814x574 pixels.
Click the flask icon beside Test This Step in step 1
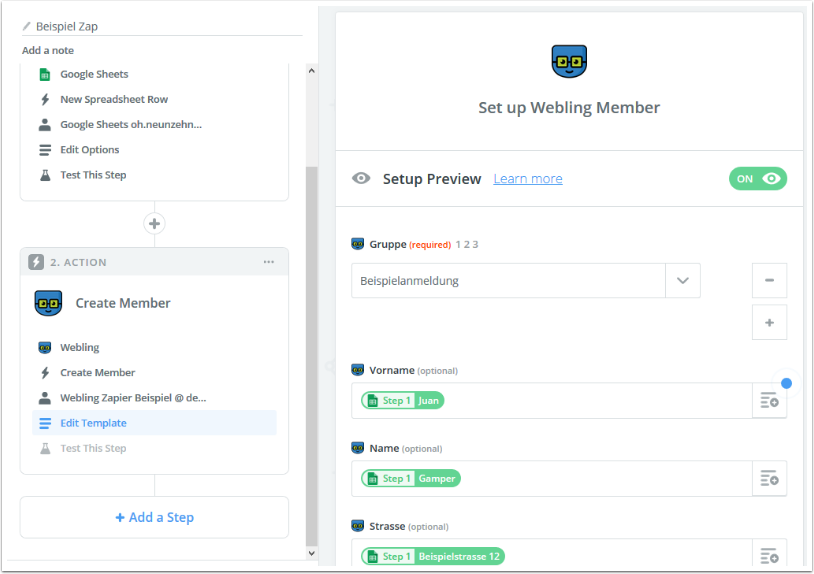click(45, 175)
